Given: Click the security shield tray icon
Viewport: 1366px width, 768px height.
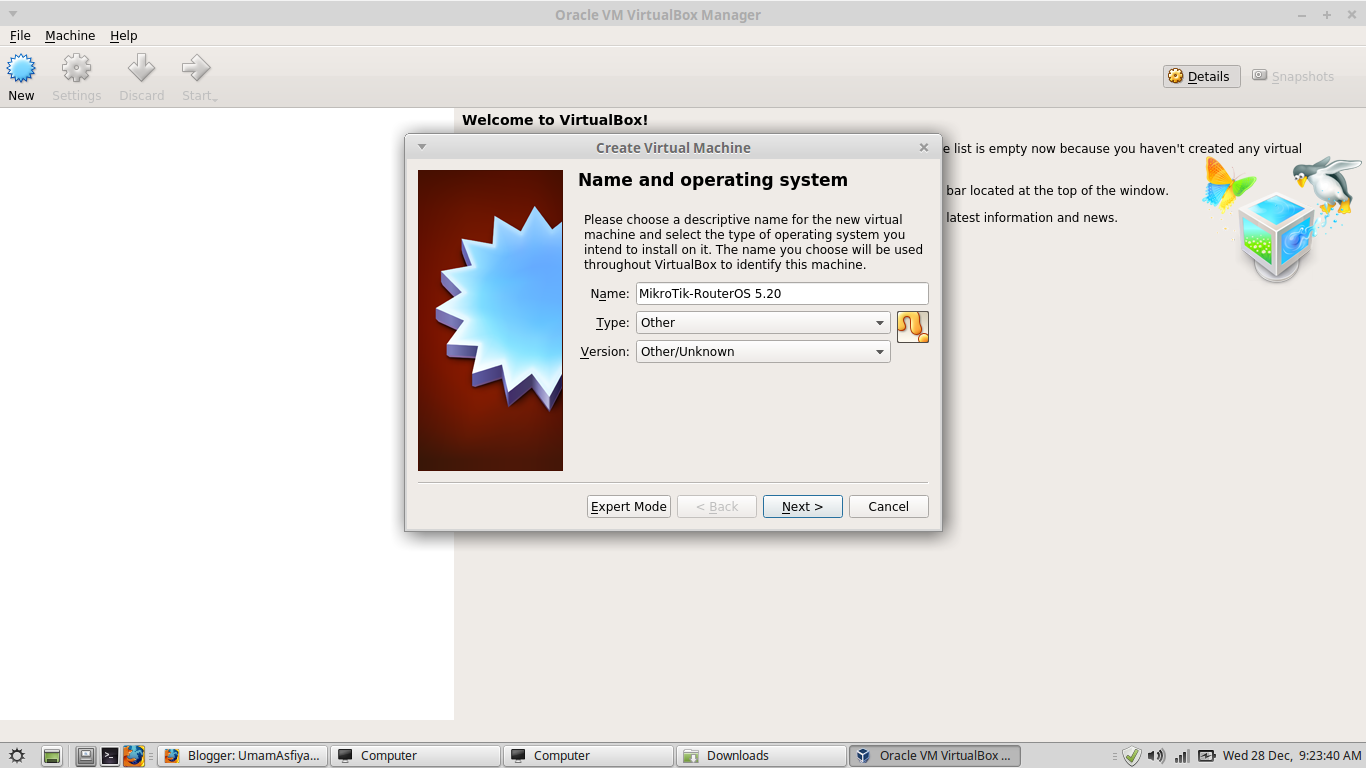Looking at the screenshot, I should pyautogui.click(x=1132, y=756).
